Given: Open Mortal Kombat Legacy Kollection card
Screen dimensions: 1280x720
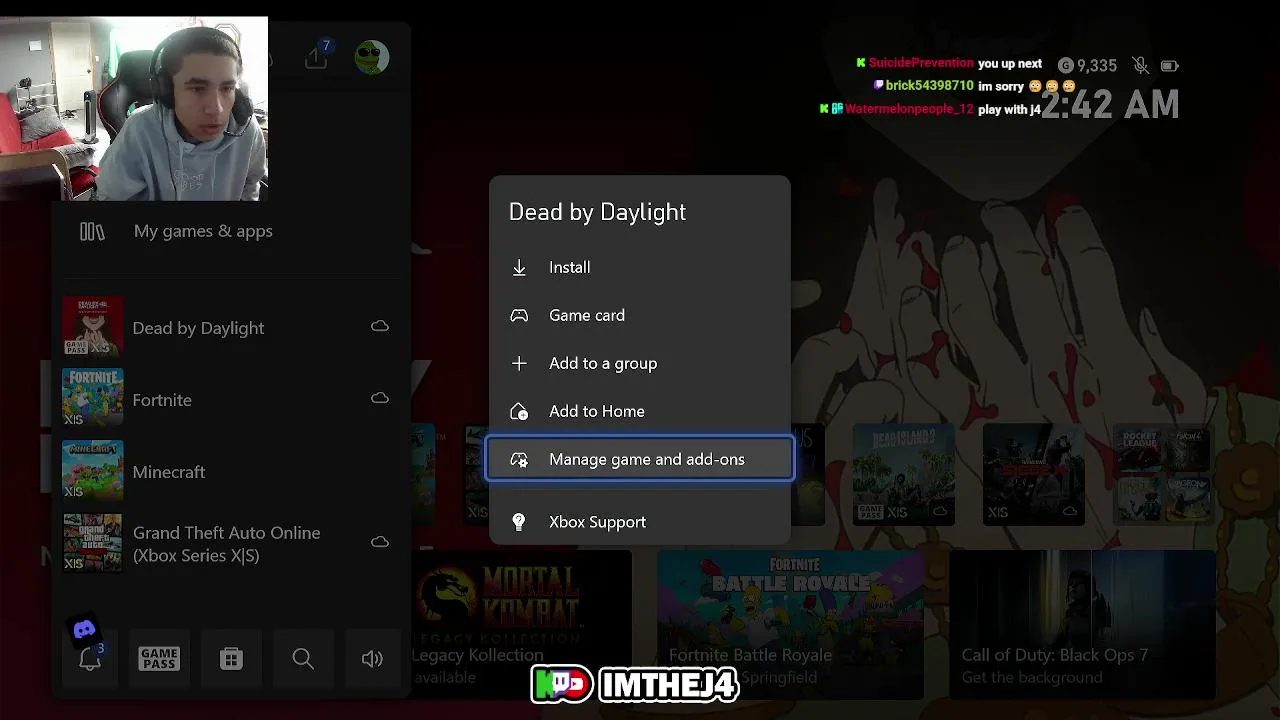Looking at the screenshot, I should tap(521, 624).
